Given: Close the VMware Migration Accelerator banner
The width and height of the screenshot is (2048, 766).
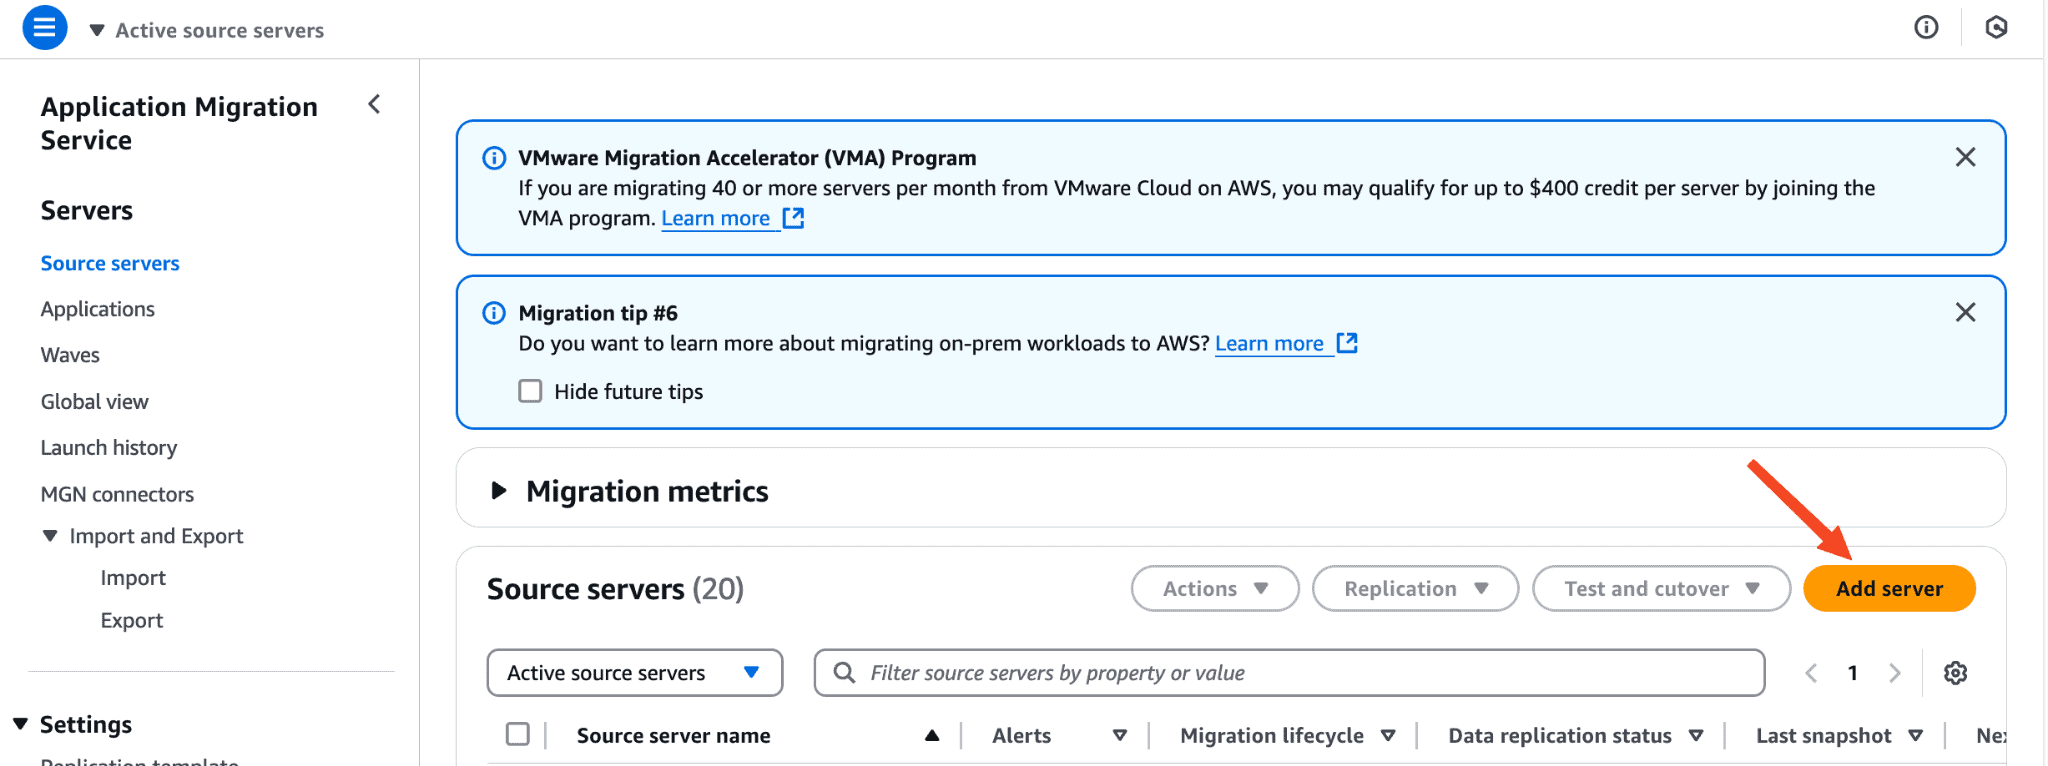Looking at the screenshot, I should [1965, 157].
